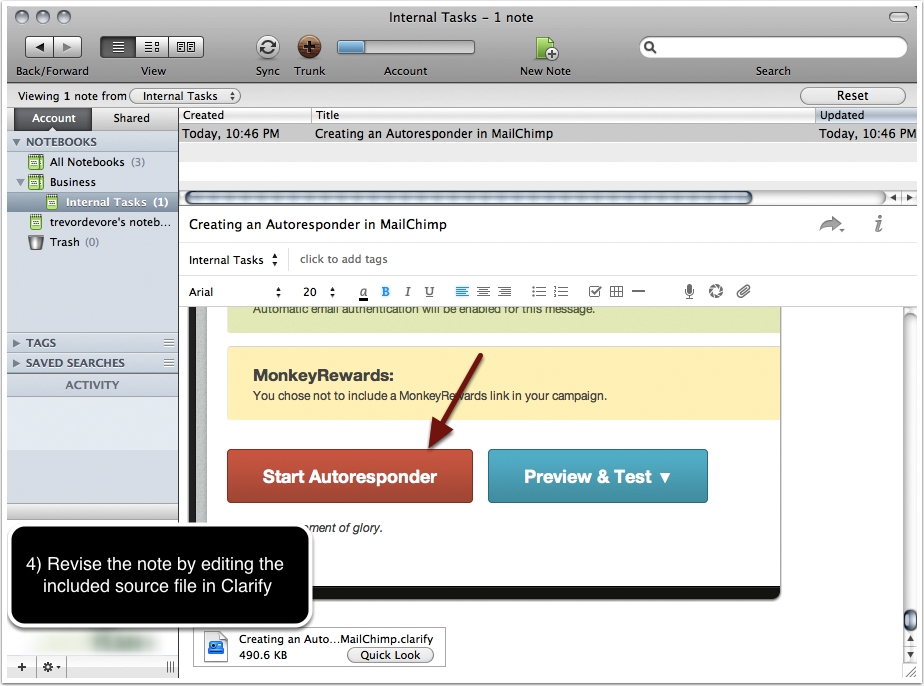Collapse the NOTEBOOKS section

click(16, 142)
